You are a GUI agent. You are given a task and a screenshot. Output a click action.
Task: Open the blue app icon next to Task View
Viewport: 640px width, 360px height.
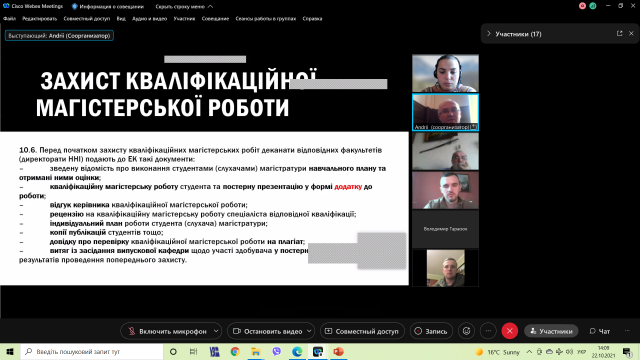pos(214,351)
